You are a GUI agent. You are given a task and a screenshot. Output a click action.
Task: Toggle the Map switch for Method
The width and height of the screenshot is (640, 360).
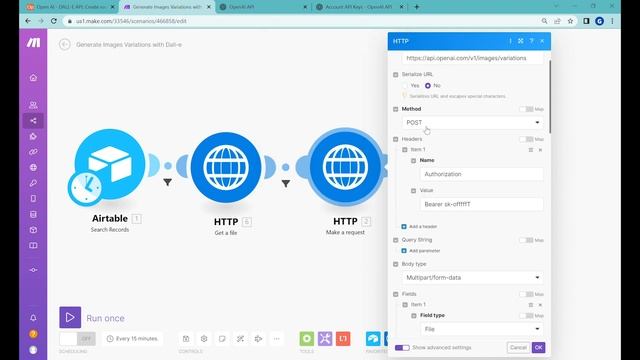coord(526,109)
